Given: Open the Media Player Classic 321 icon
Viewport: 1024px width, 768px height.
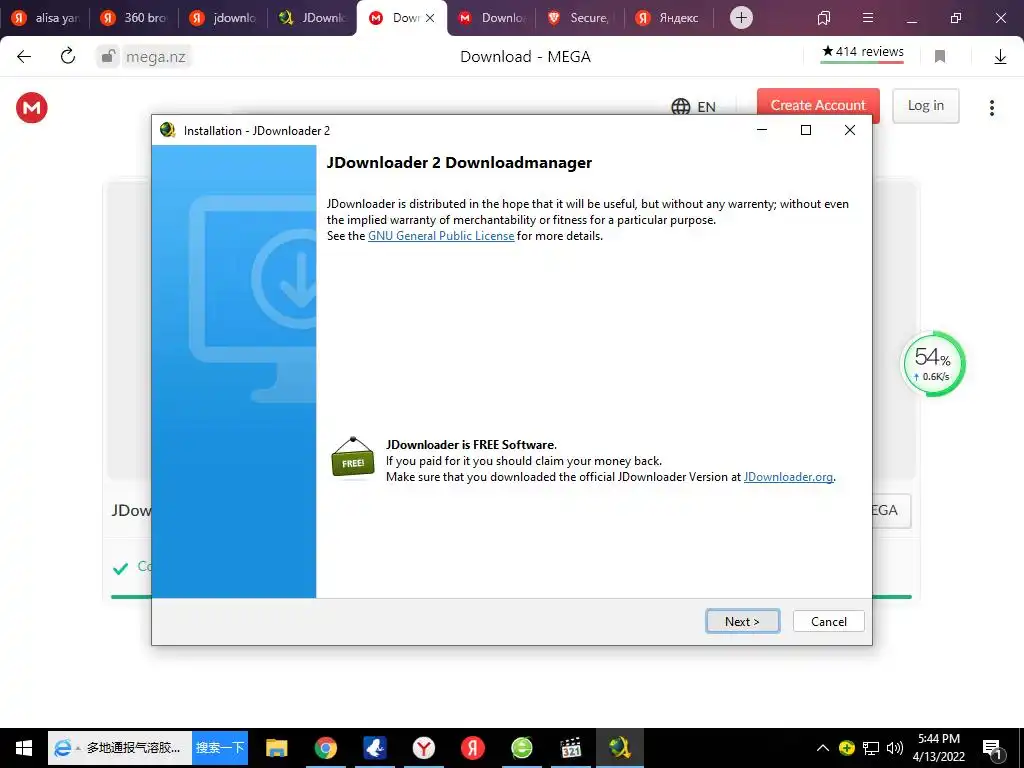Looking at the screenshot, I should point(571,748).
